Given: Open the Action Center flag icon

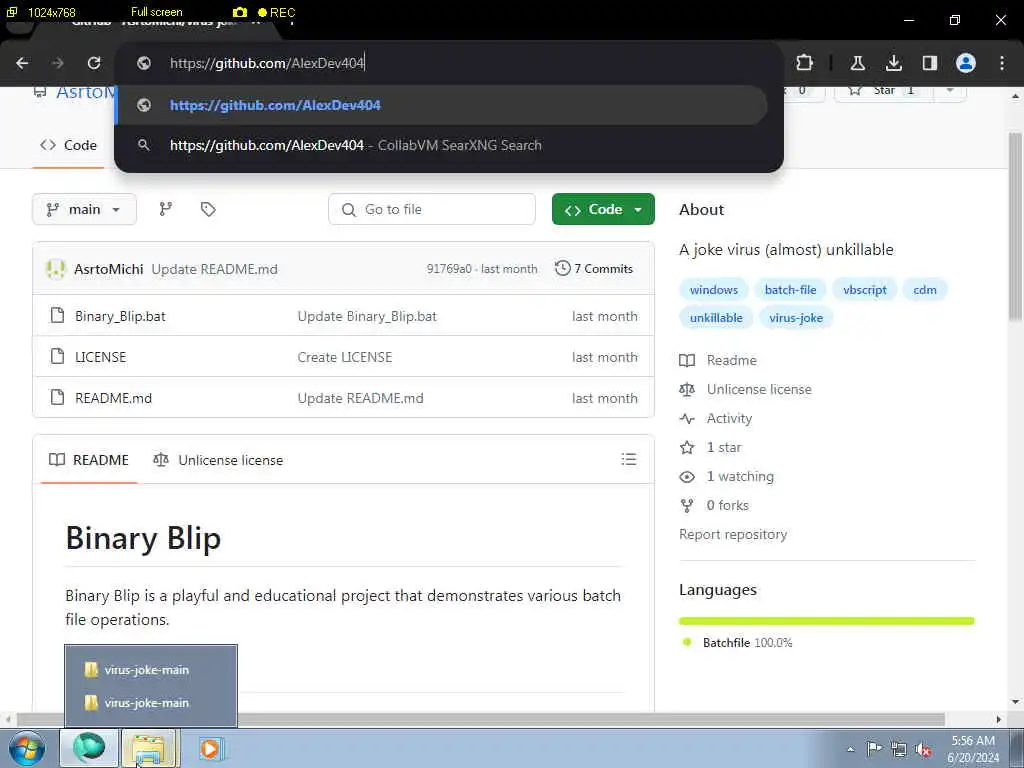Looking at the screenshot, I should 874,748.
